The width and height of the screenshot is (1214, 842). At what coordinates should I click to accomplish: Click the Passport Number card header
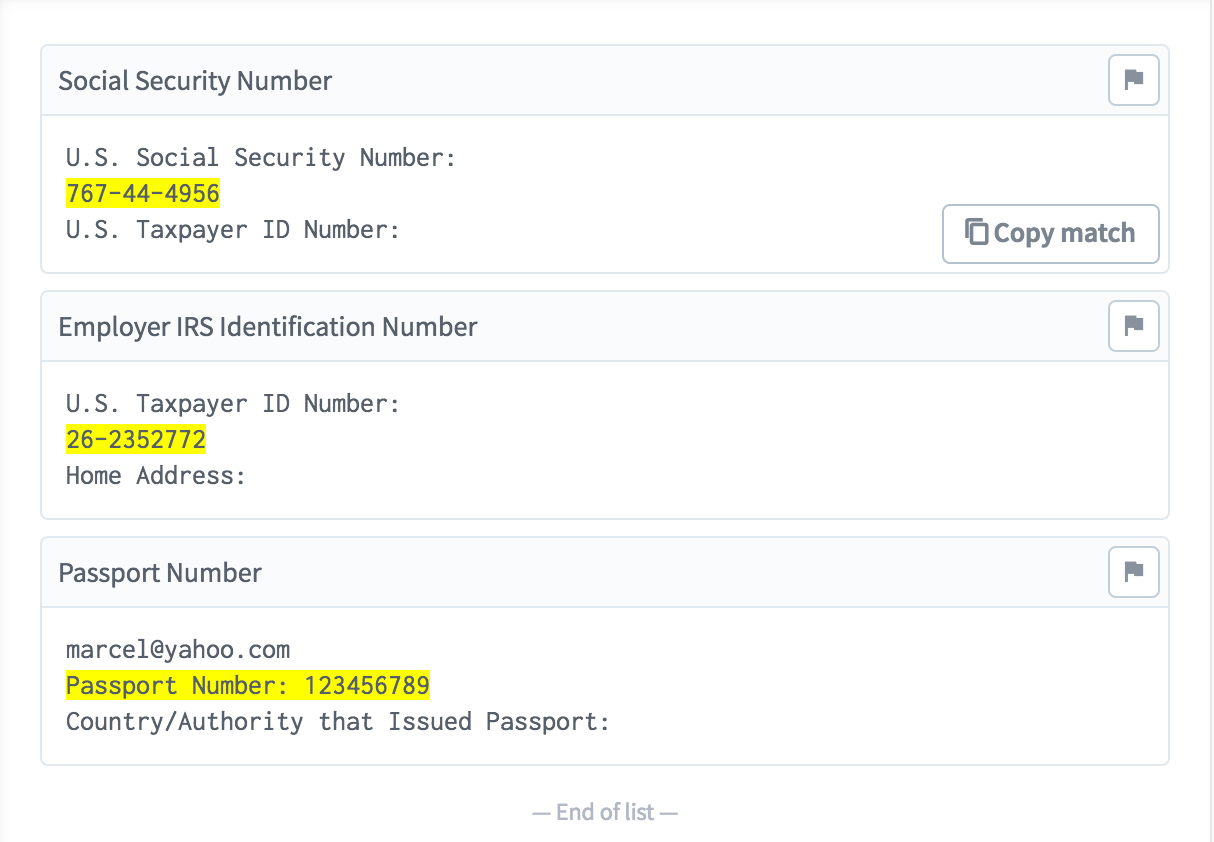(605, 573)
